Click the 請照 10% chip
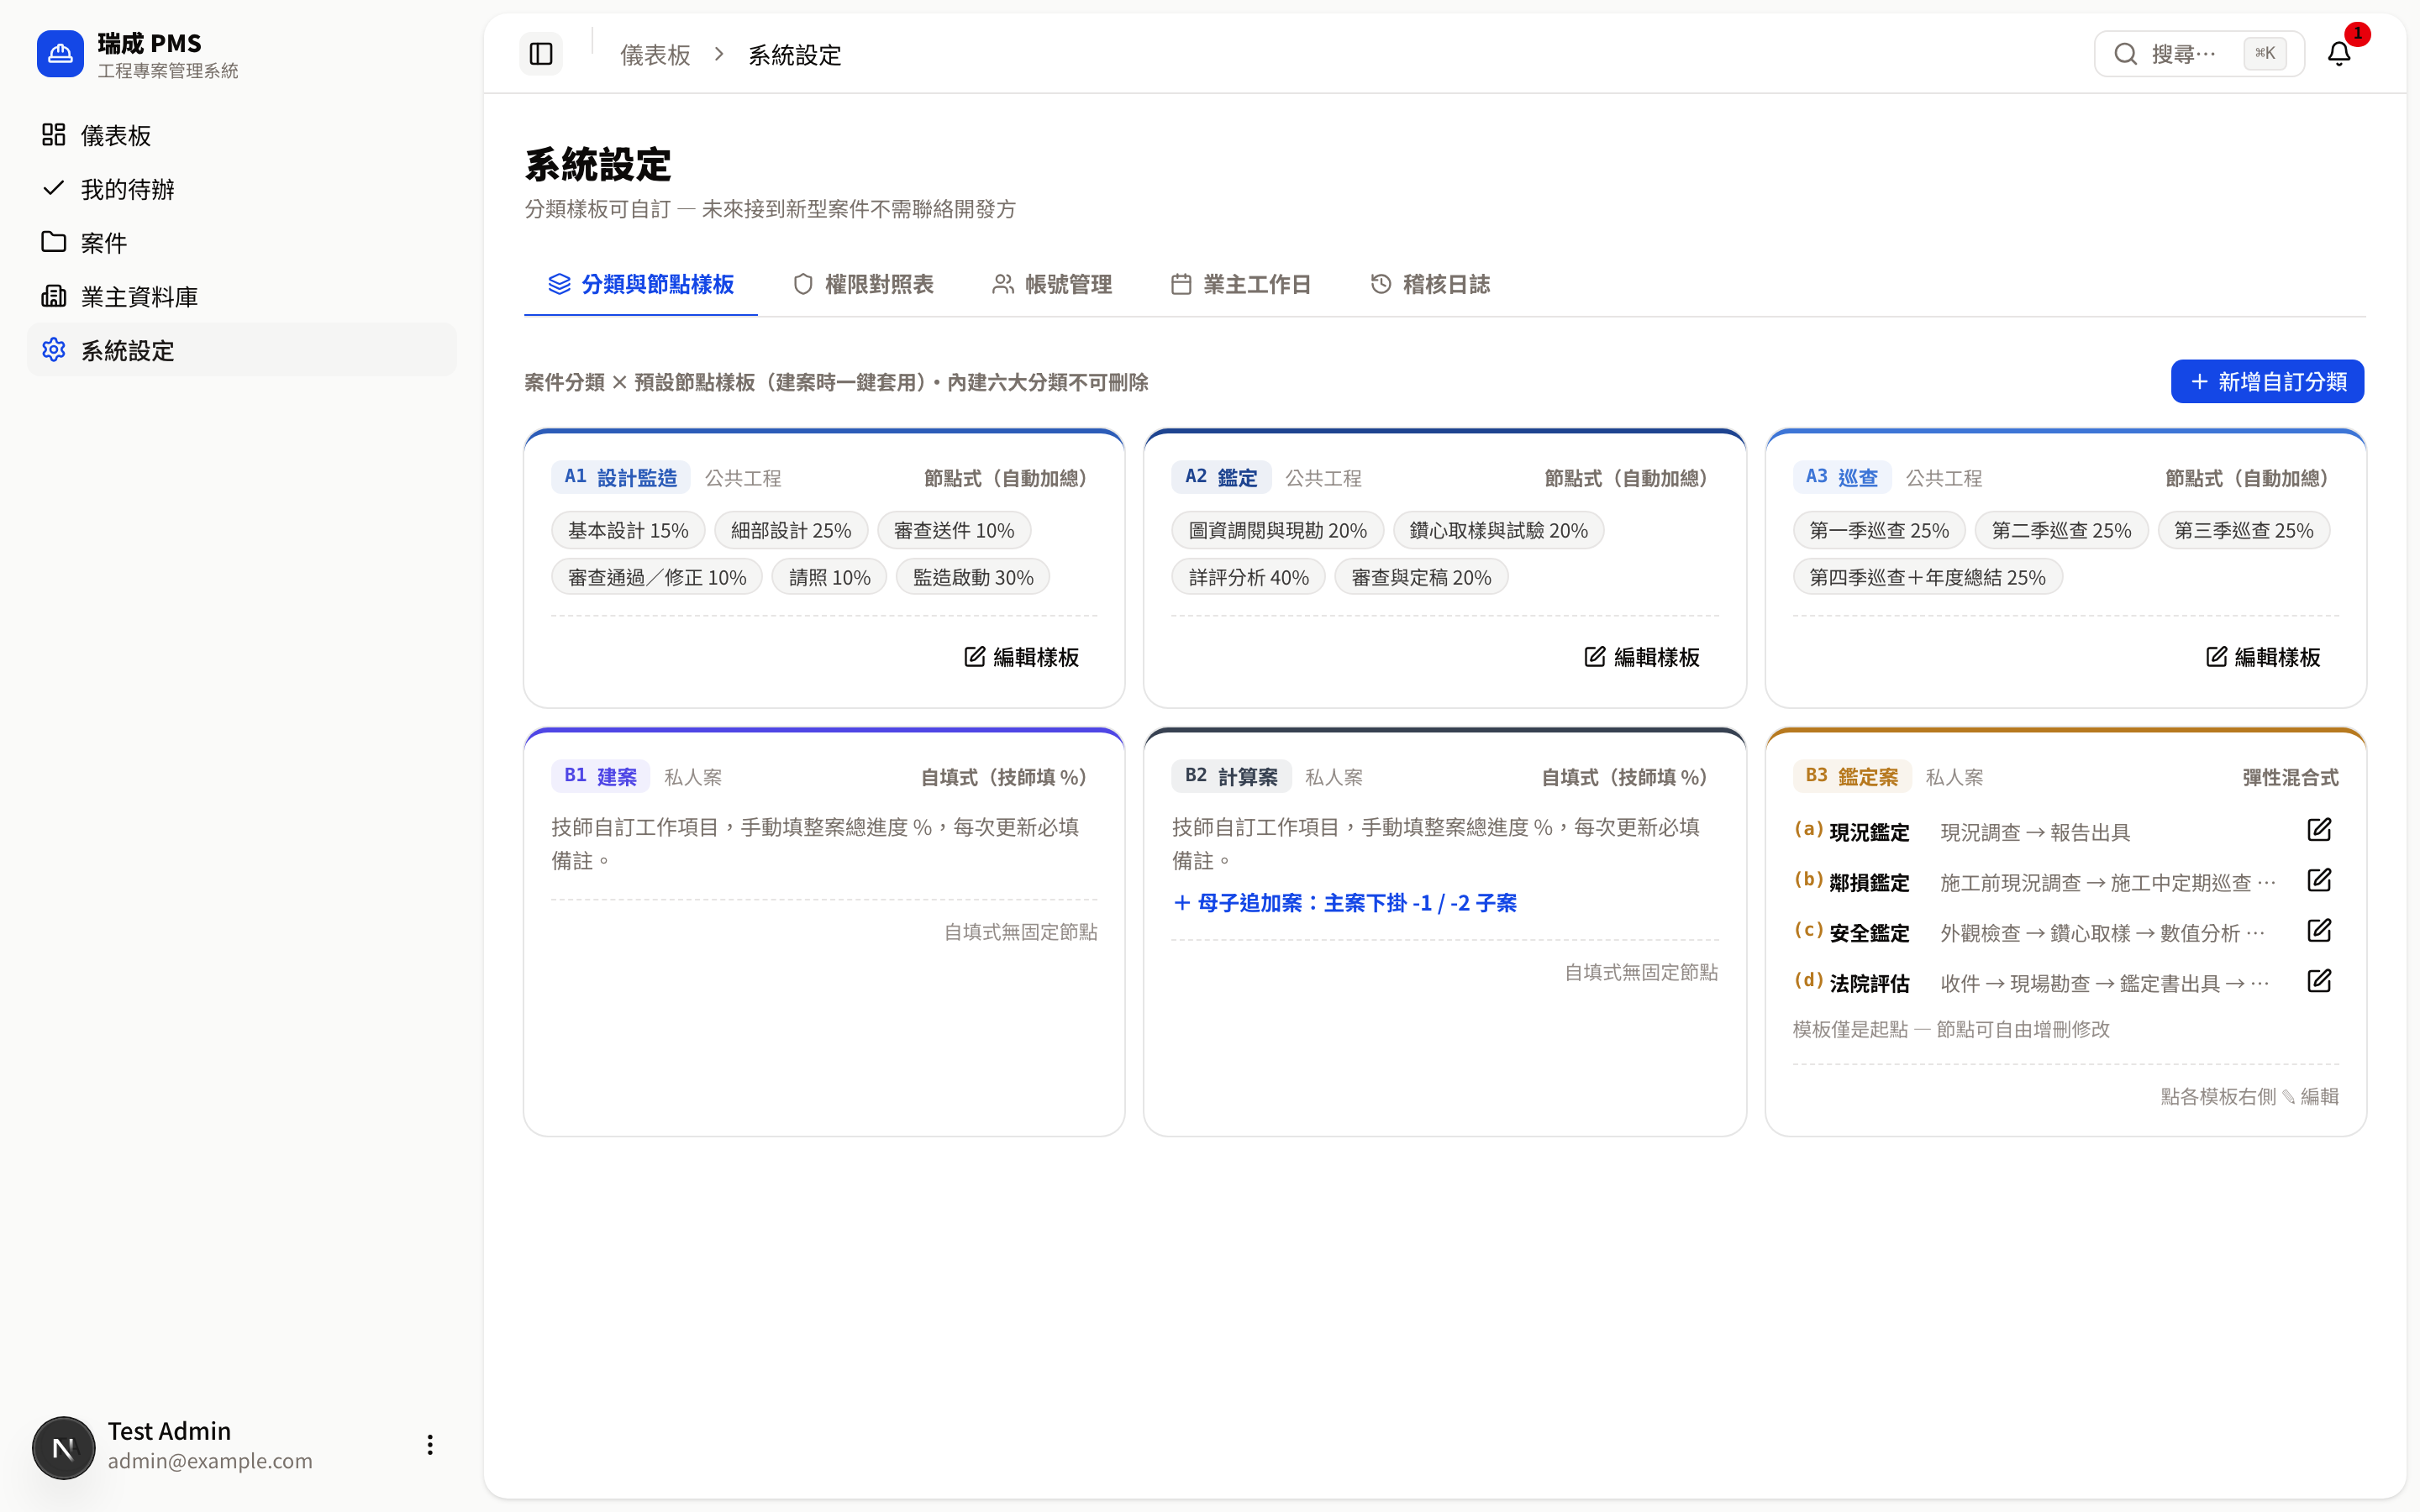The image size is (2420, 1512). (830, 577)
